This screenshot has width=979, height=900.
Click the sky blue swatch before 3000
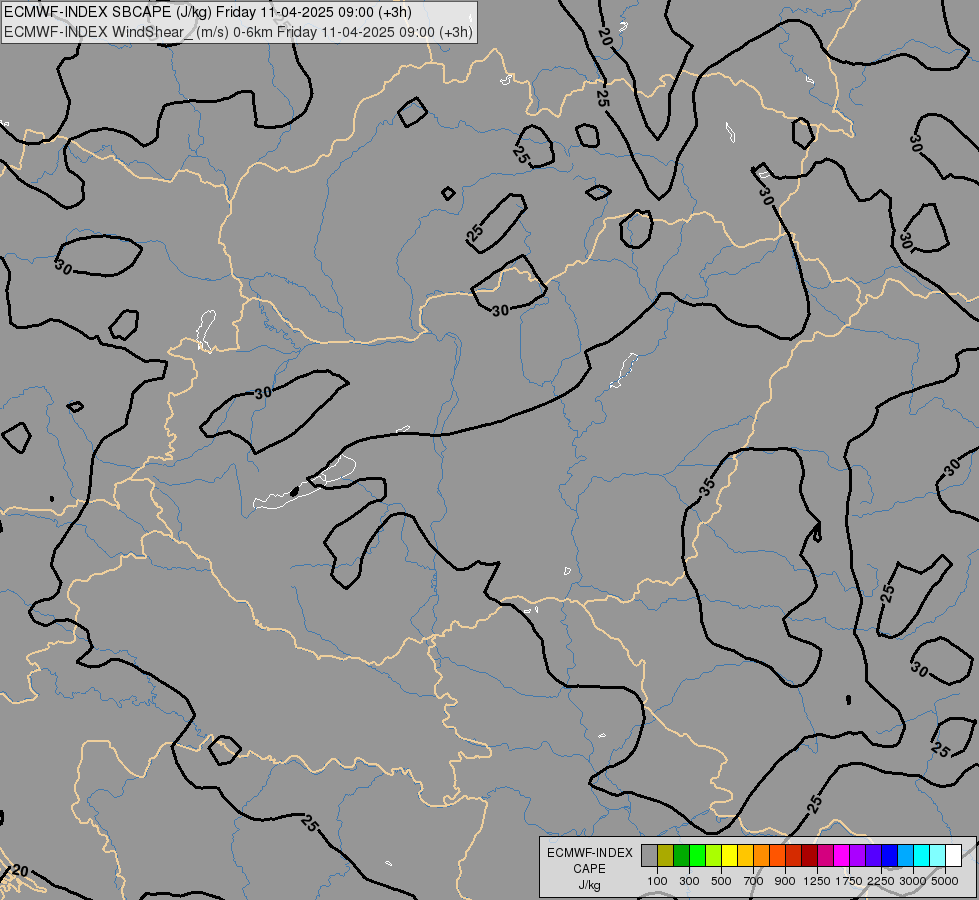coord(906,856)
